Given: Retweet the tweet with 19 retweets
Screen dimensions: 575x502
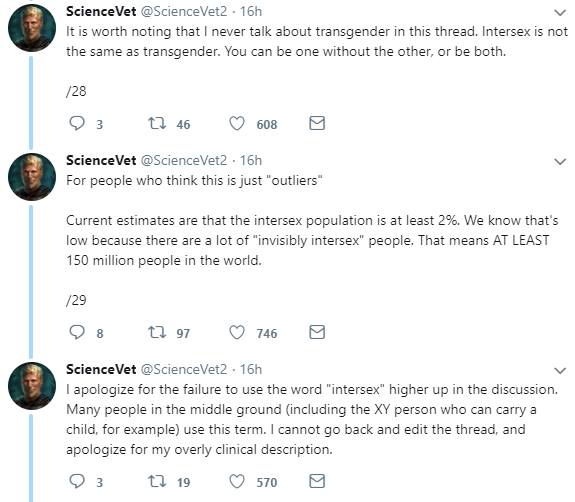Looking at the screenshot, I should tap(157, 481).
